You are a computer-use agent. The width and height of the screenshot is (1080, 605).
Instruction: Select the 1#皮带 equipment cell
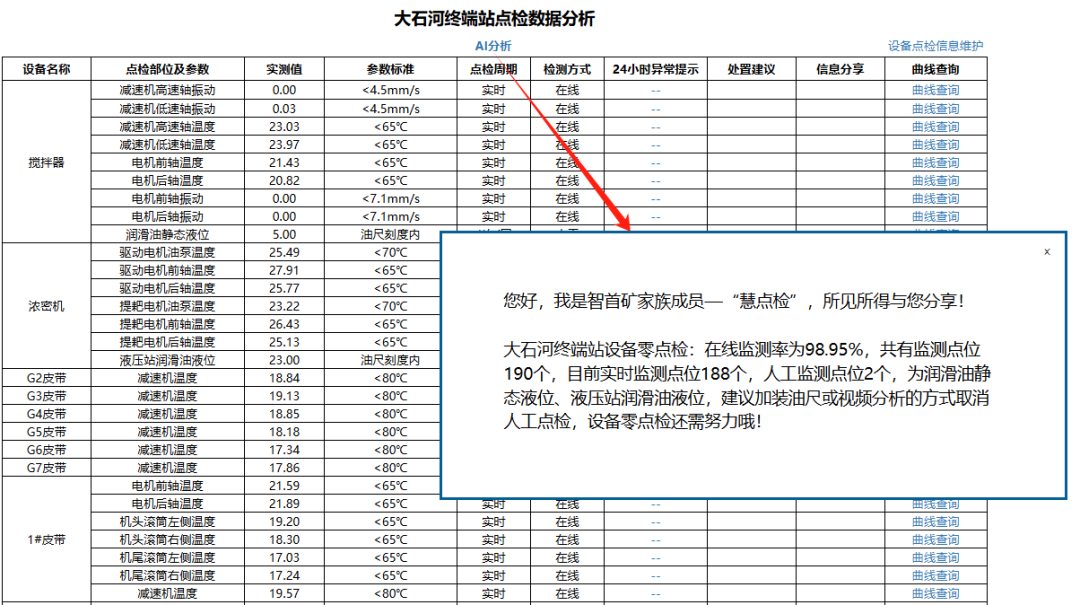coord(46,540)
